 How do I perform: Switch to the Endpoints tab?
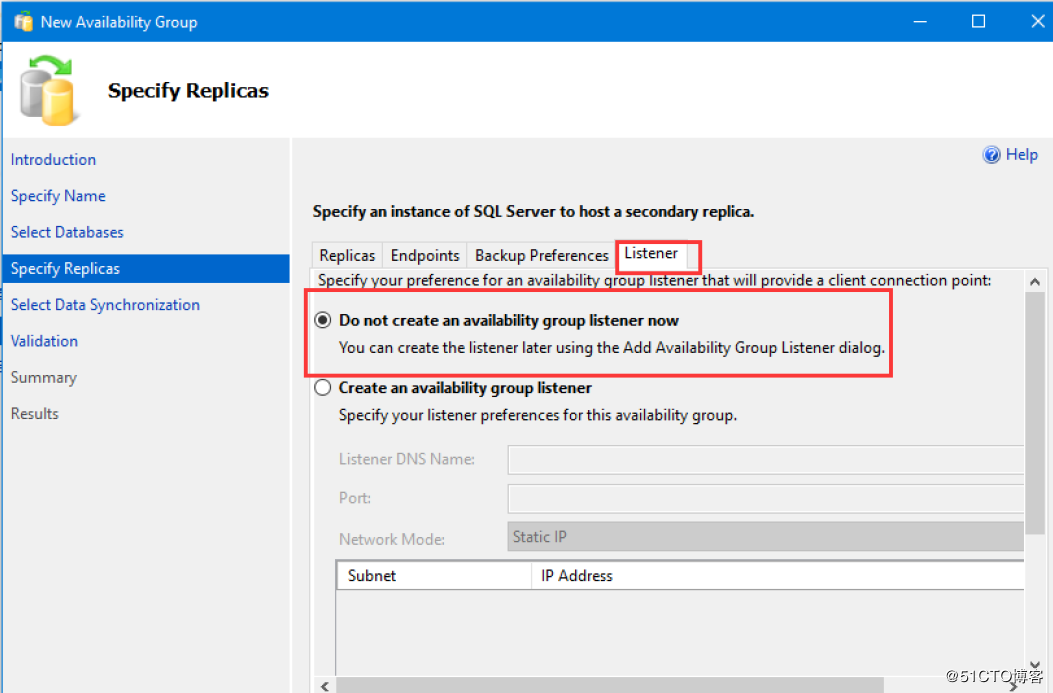point(425,256)
